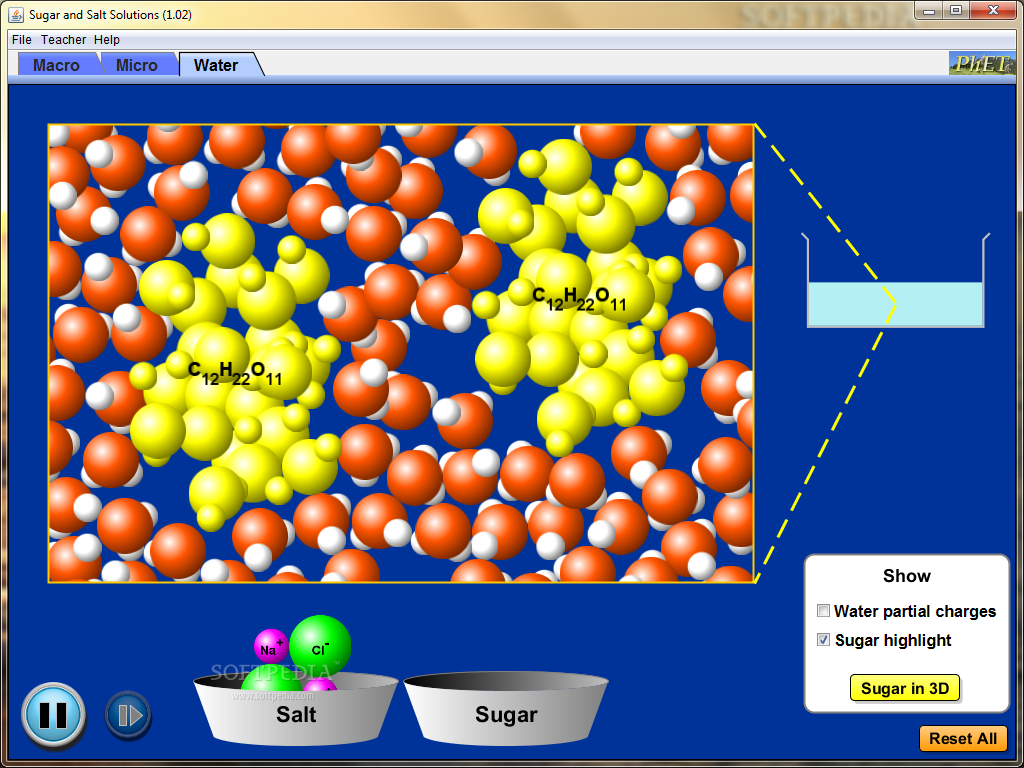Open the File menu
The width and height of the screenshot is (1024, 768).
point(22,40)
